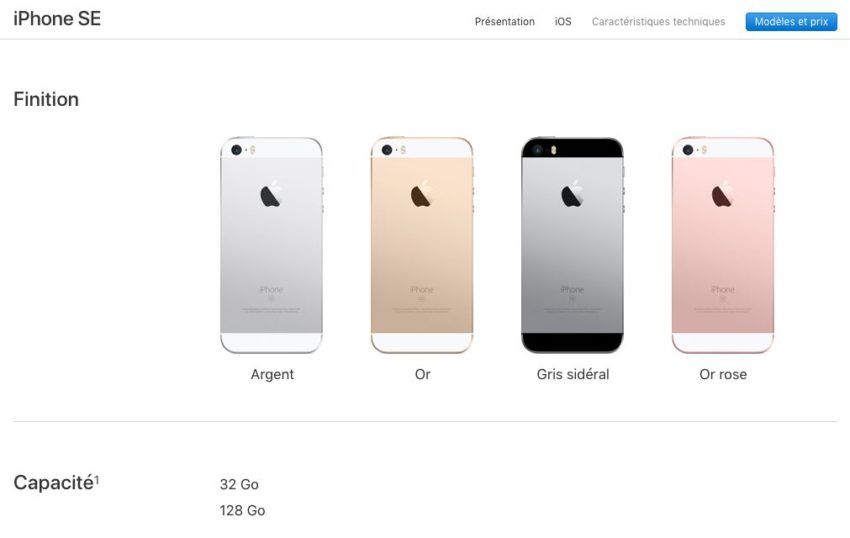This screenshot has height=538, width=850.
Task: Select the 128 Go capacity option
Action: (242, 510)
